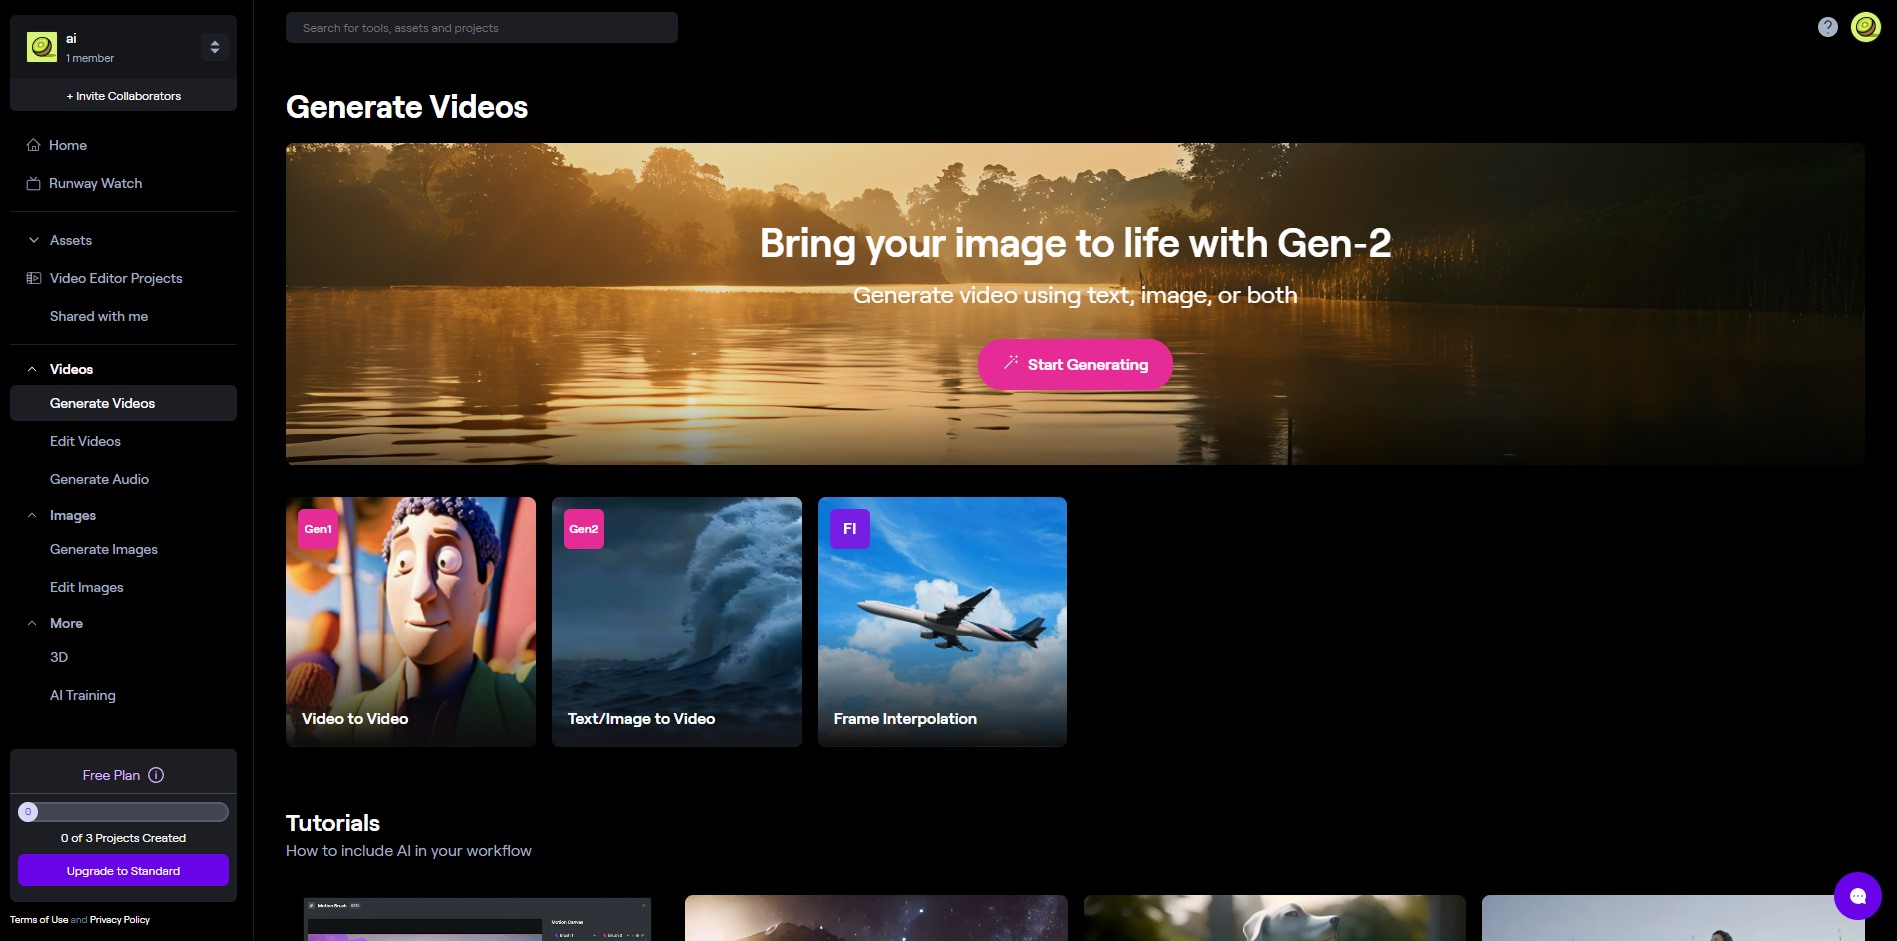The height and width of the screenshot is (941, 1897).
Task: Collapse the Images section
Action: (x=33, y=515)
